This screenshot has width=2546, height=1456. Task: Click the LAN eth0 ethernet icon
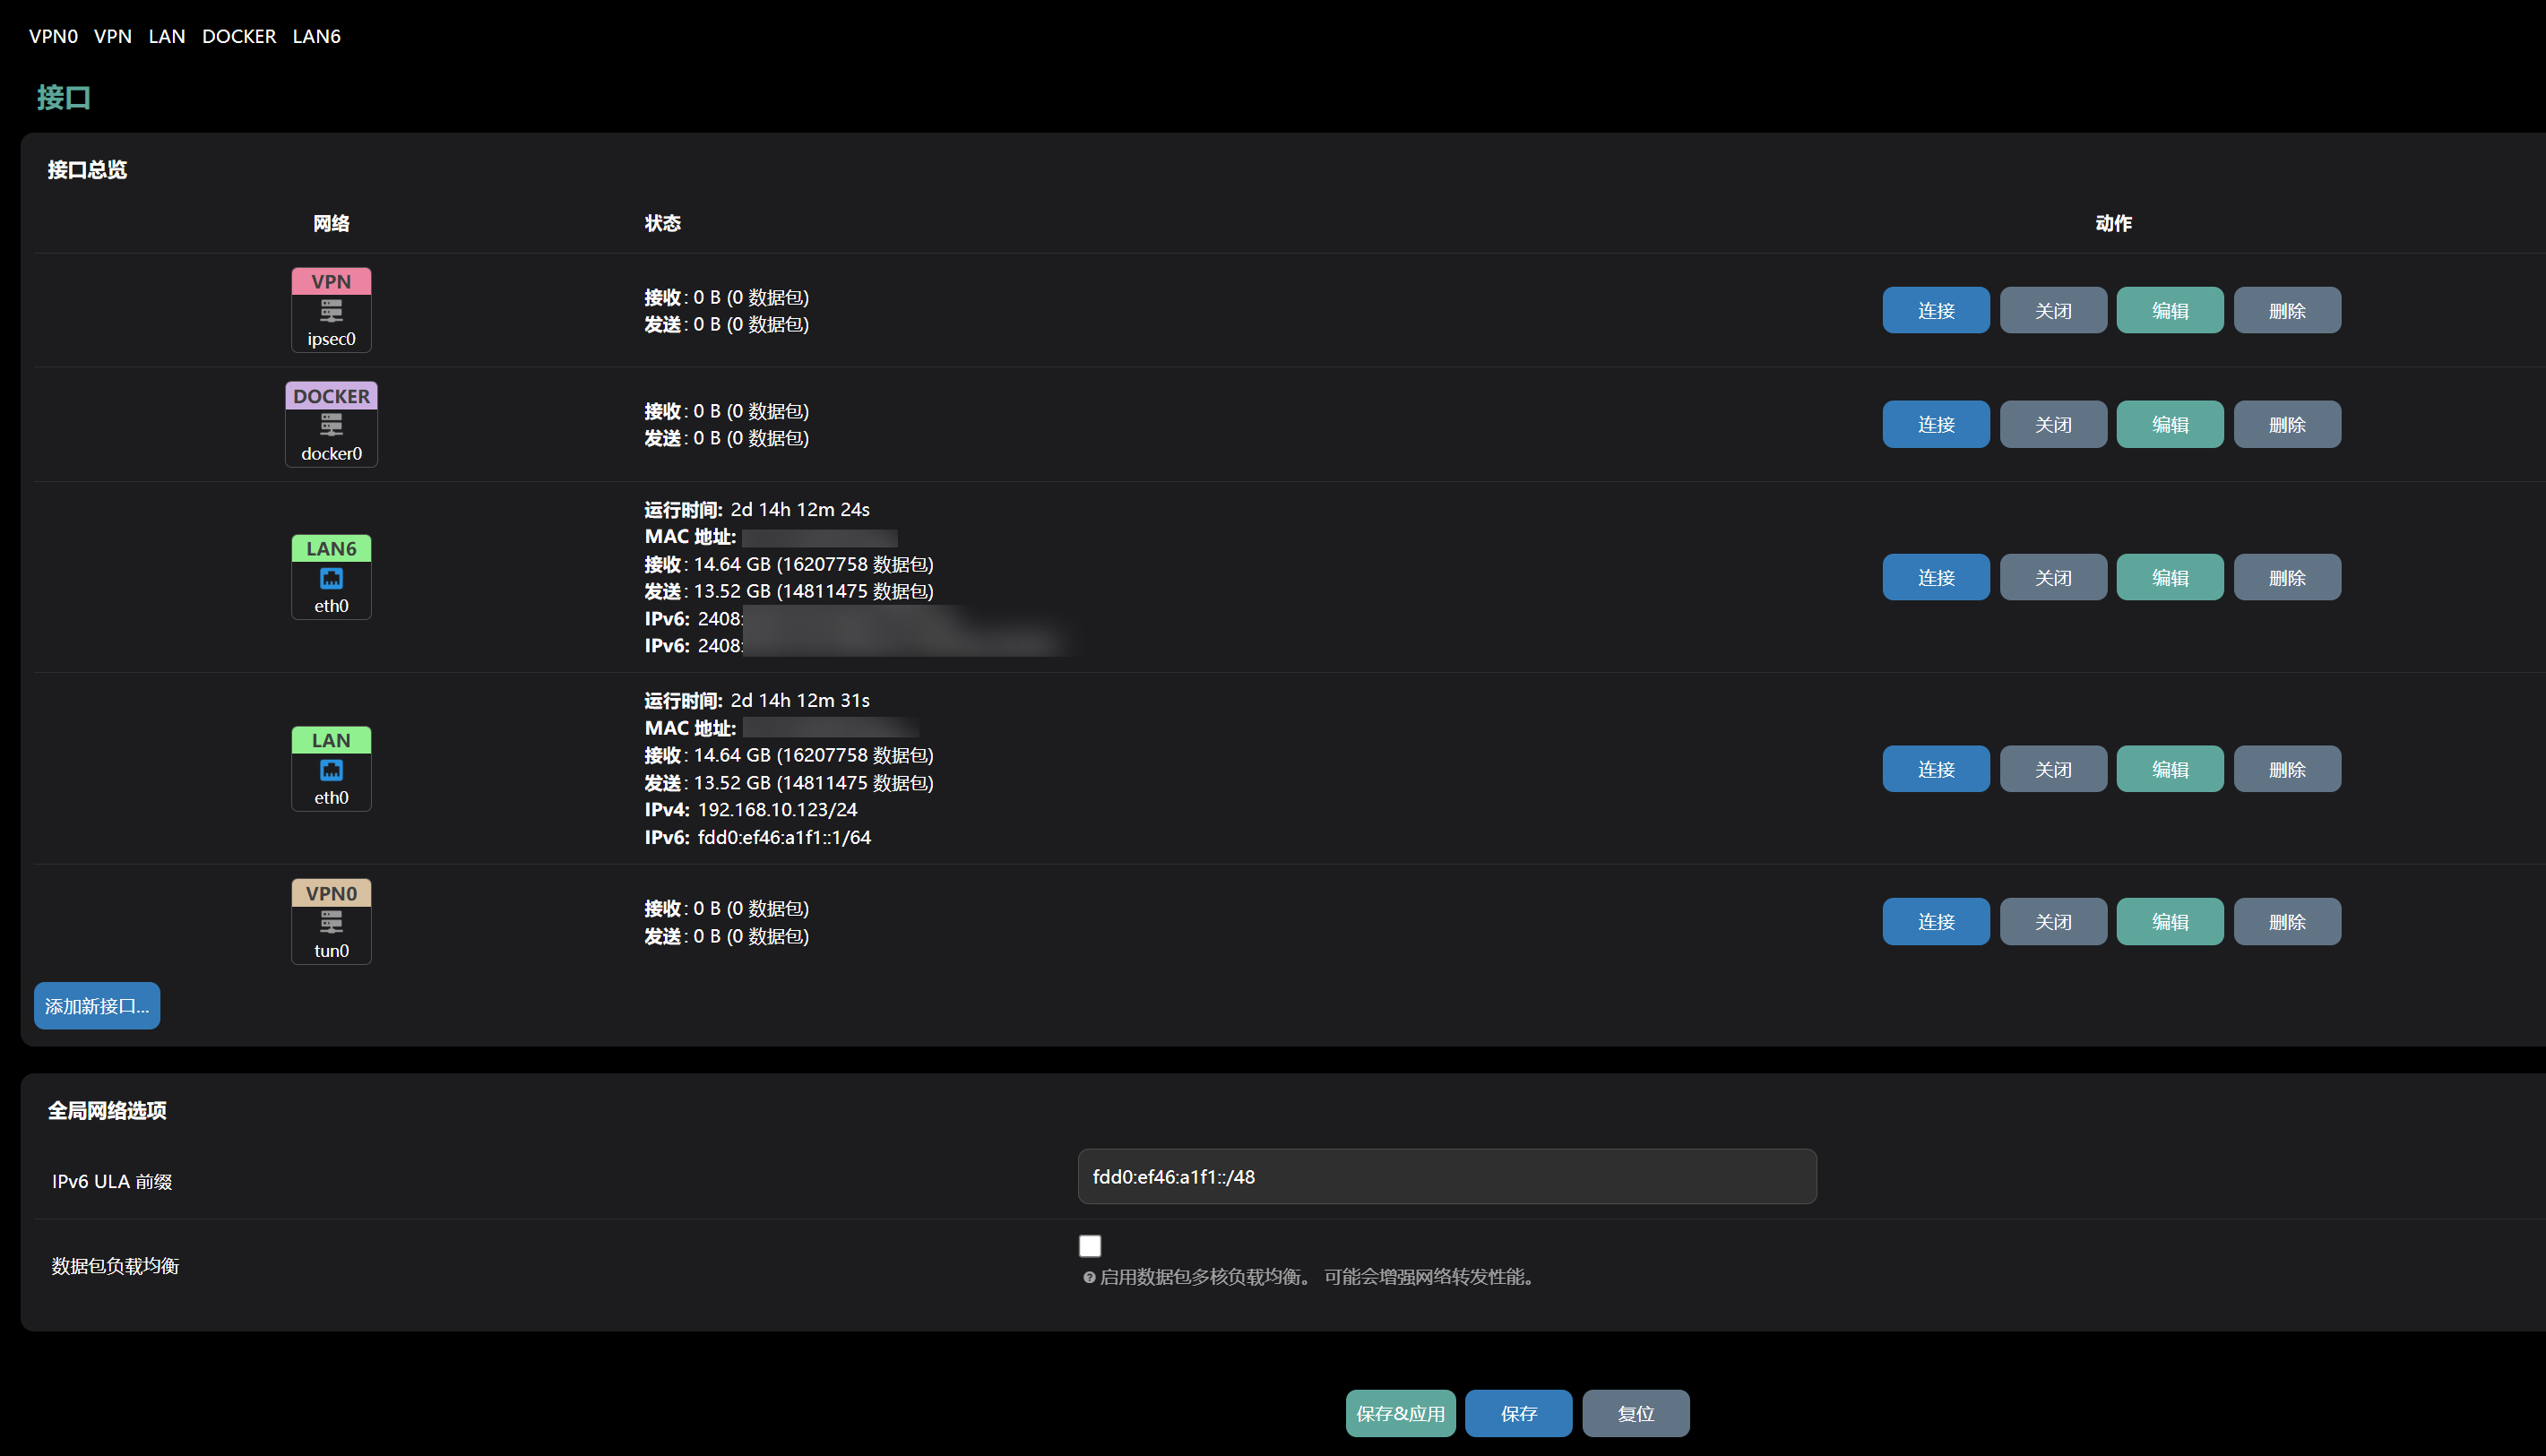(x=331, y=770)
